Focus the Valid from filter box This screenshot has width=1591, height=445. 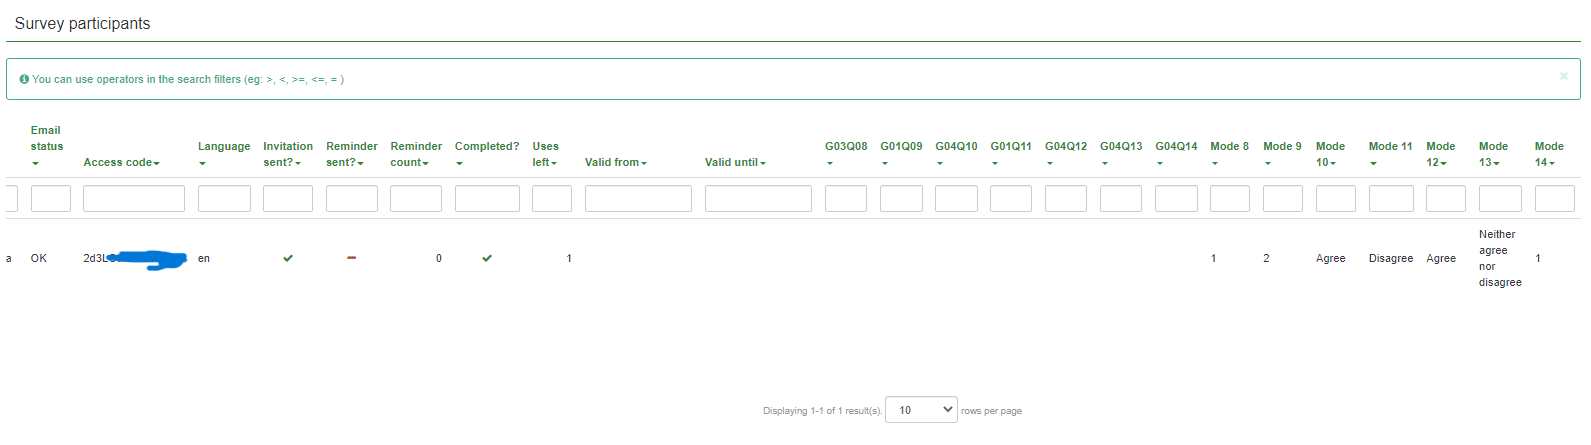click(638, 199)
